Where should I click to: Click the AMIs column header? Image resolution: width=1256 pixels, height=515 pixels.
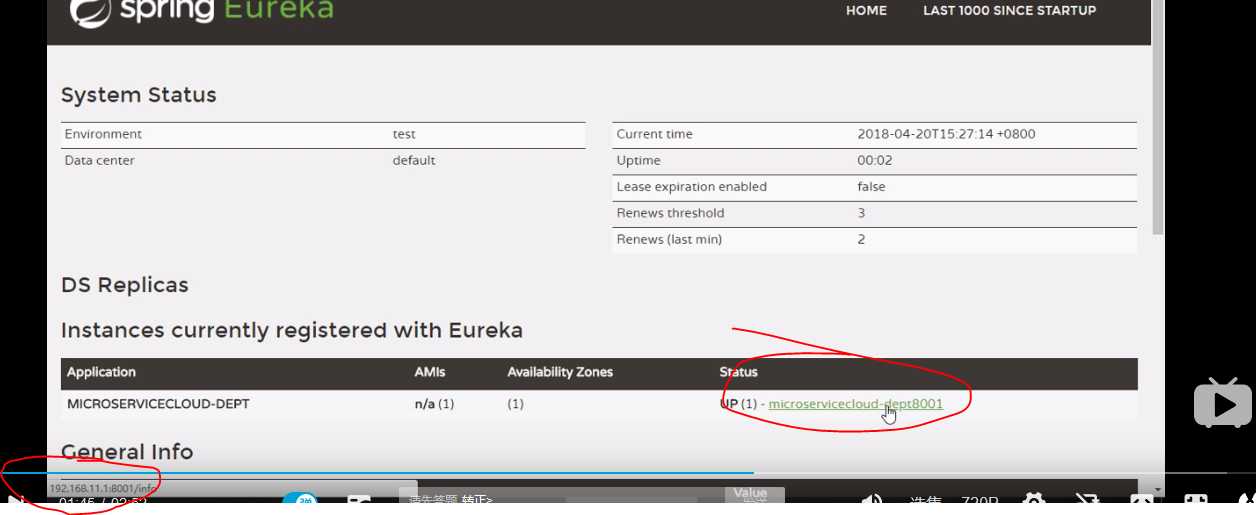pos(430,372)
